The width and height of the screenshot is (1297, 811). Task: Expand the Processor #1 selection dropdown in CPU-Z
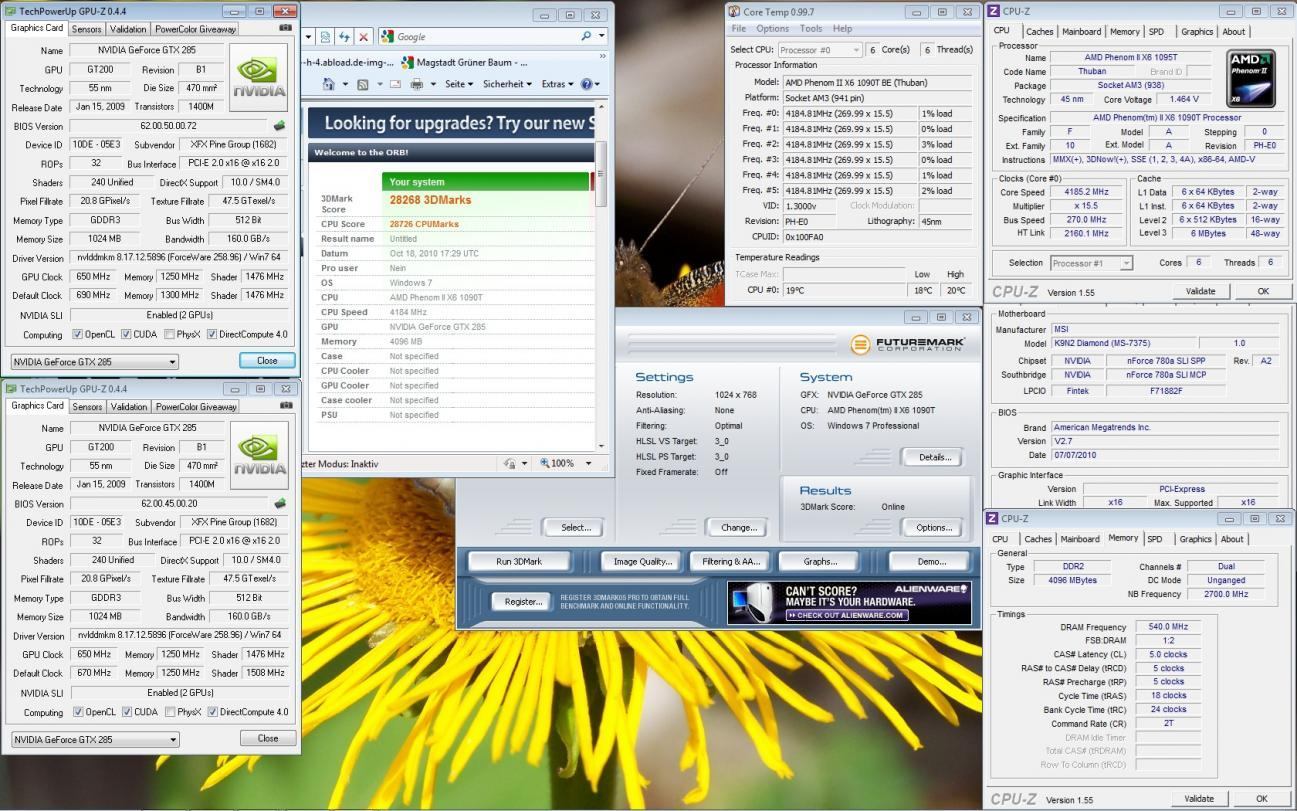click(x=1091, y=263)
